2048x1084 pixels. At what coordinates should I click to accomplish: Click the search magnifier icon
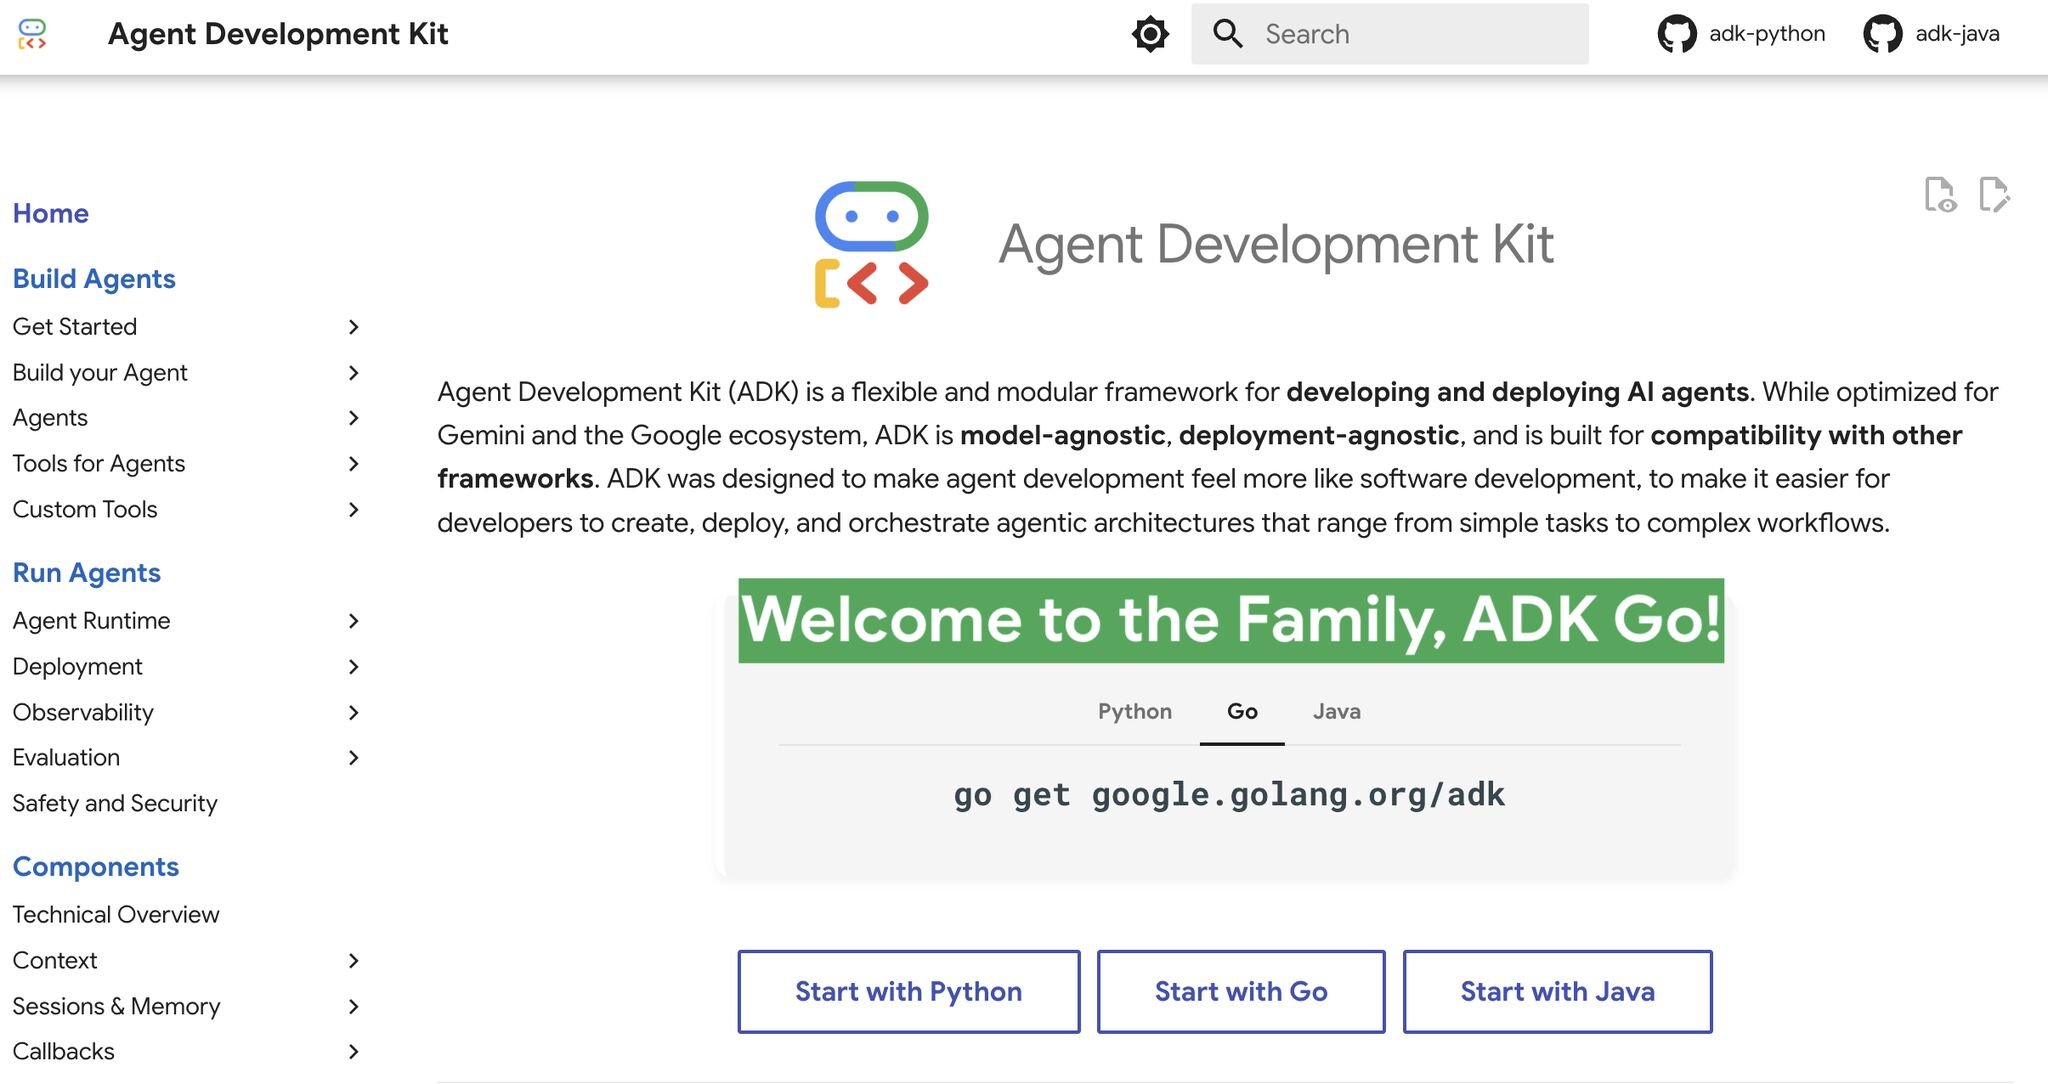click(1227, 34)
